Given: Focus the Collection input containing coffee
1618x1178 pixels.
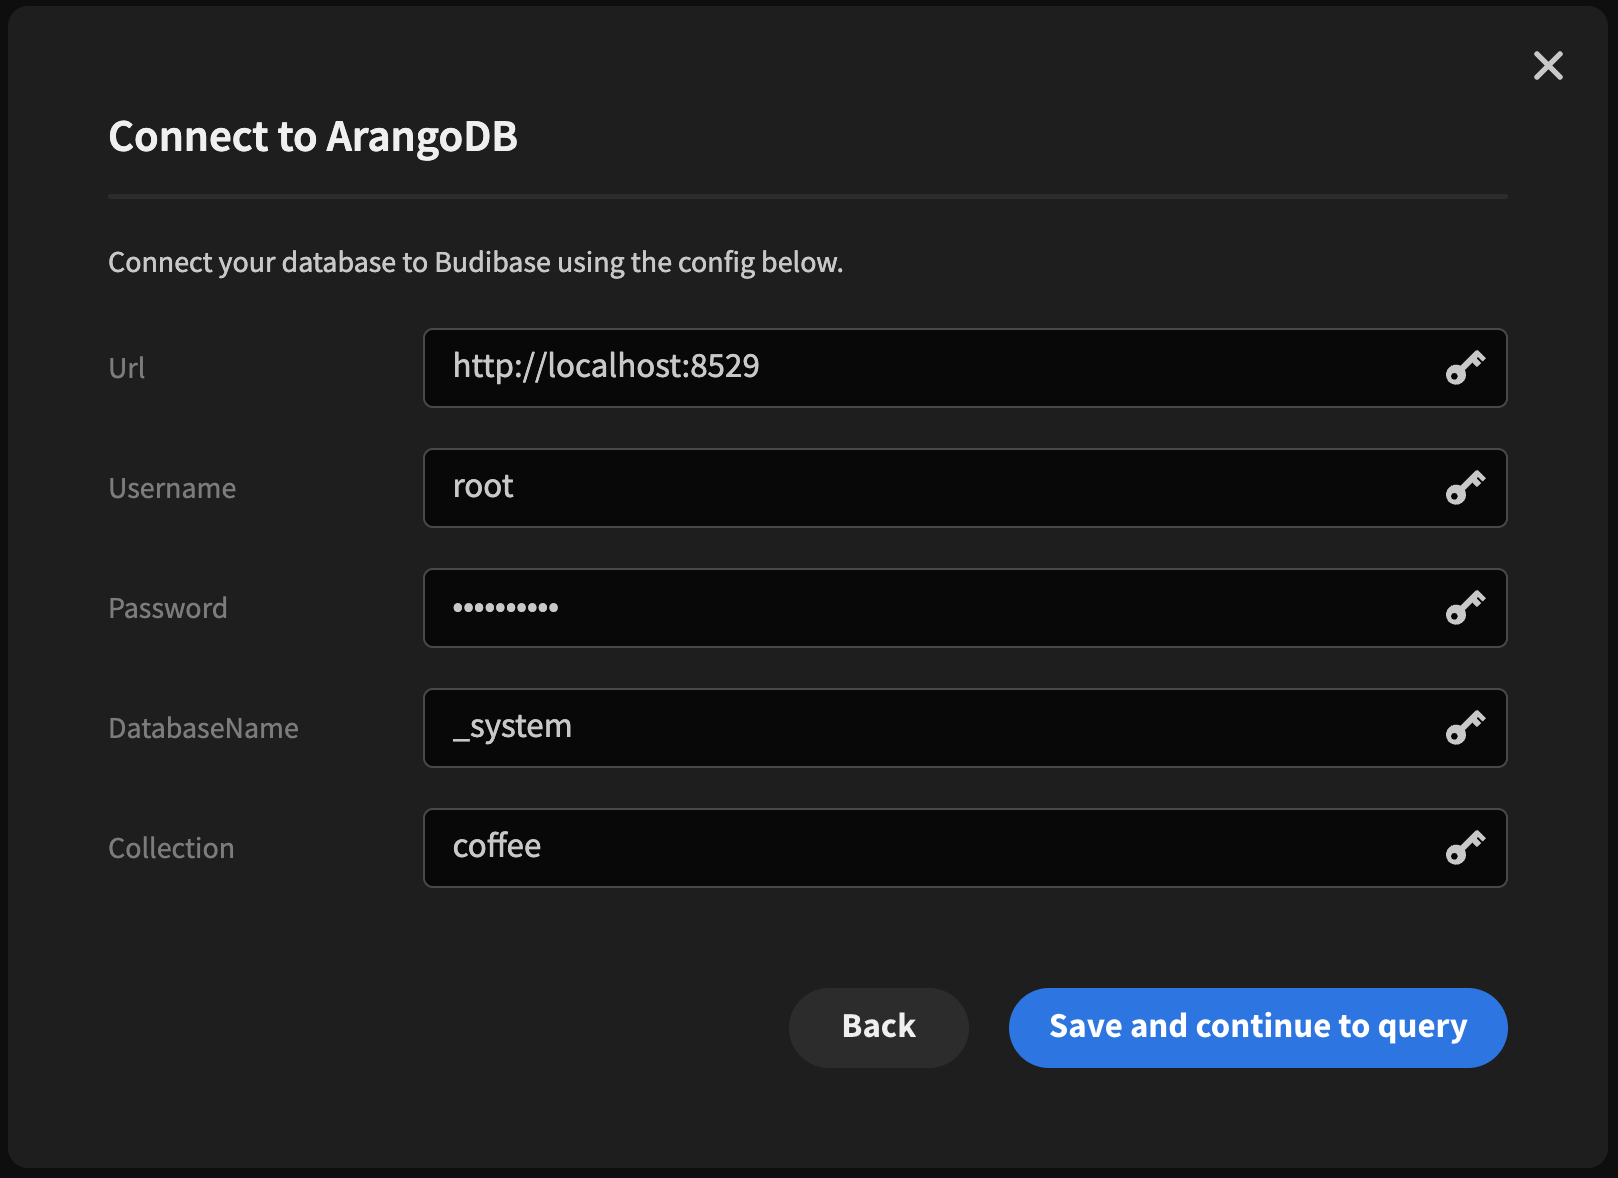Looking at the screenshot, I should (x=965, y=848).
